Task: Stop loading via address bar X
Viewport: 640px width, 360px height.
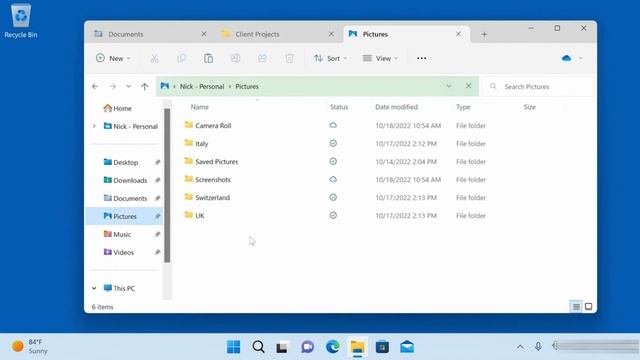Action: [469, 86]
